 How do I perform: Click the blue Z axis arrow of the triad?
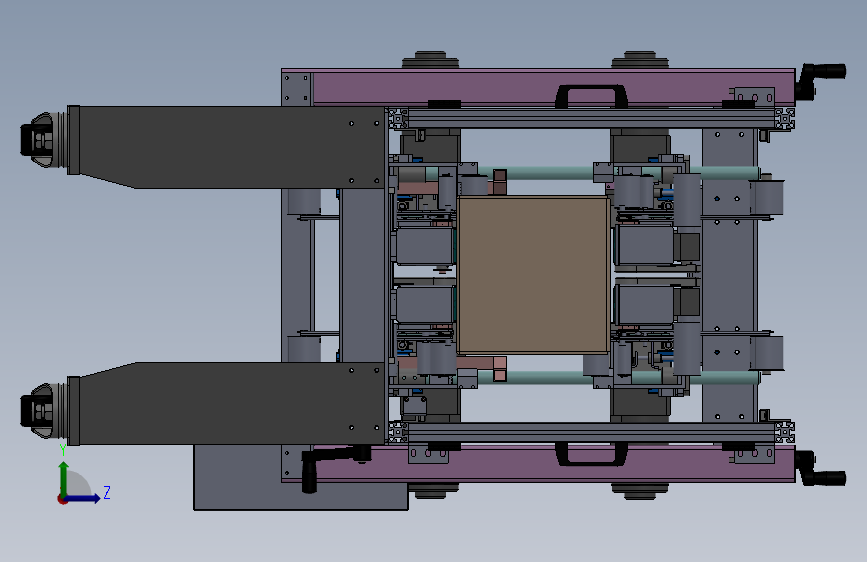(x=83, y=498)
